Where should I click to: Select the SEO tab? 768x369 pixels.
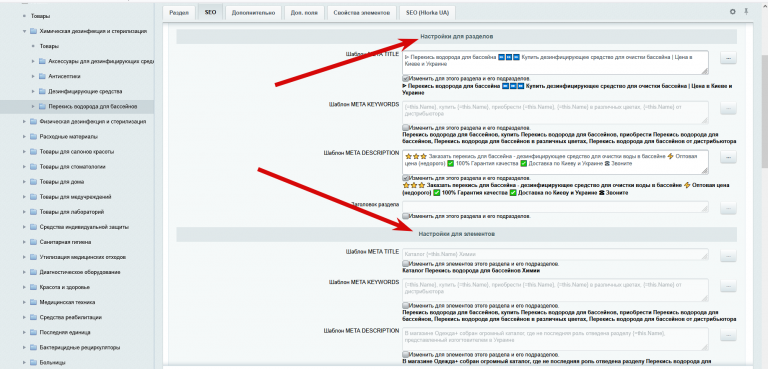click(210, 13)
